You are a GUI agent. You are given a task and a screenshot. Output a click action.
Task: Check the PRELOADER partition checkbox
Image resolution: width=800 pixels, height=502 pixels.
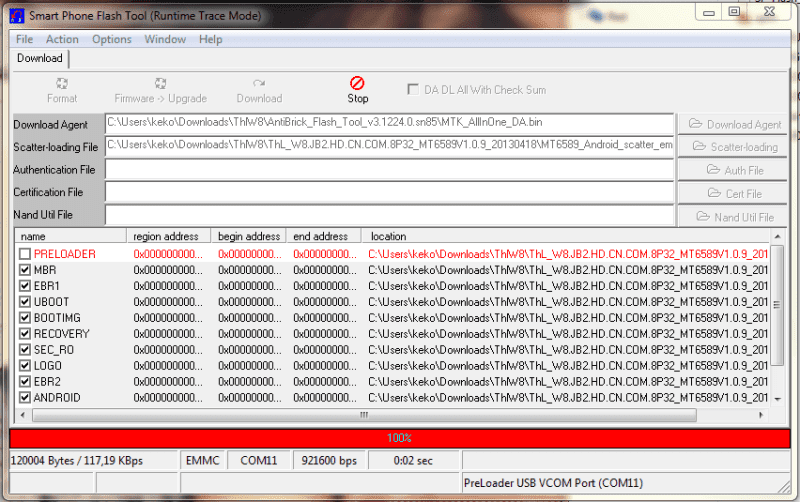click(24, 254)
